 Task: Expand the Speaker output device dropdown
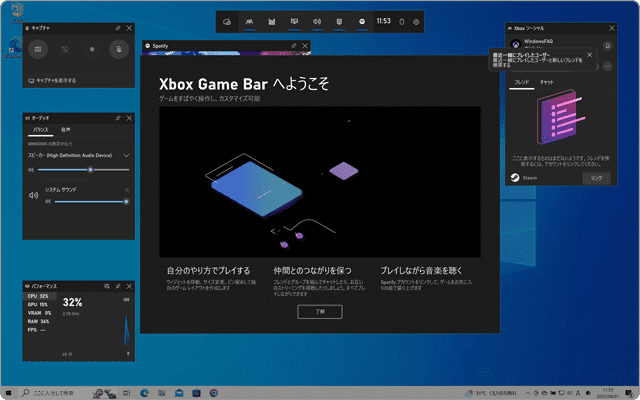(126, 156)
